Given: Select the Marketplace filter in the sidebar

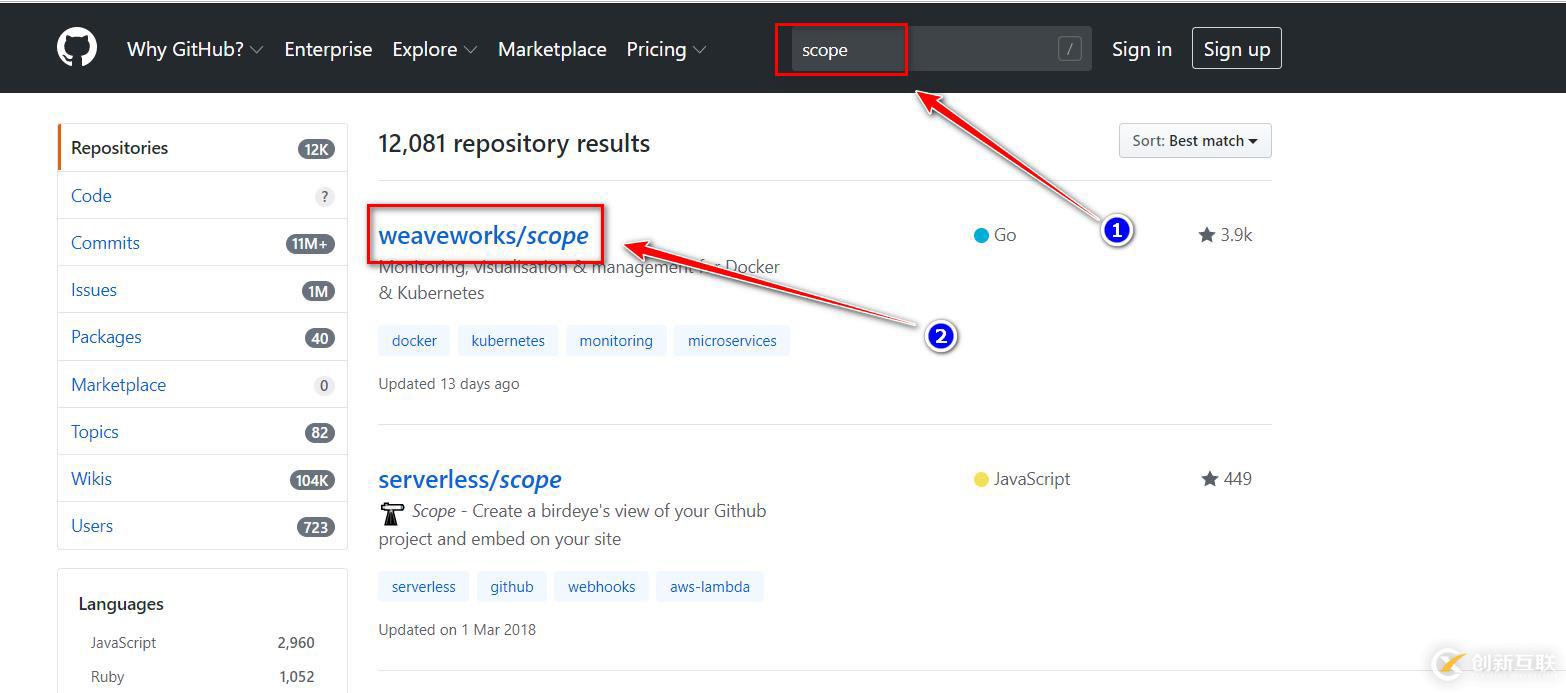Looking at the screenshot, I should tap(203, 385).
